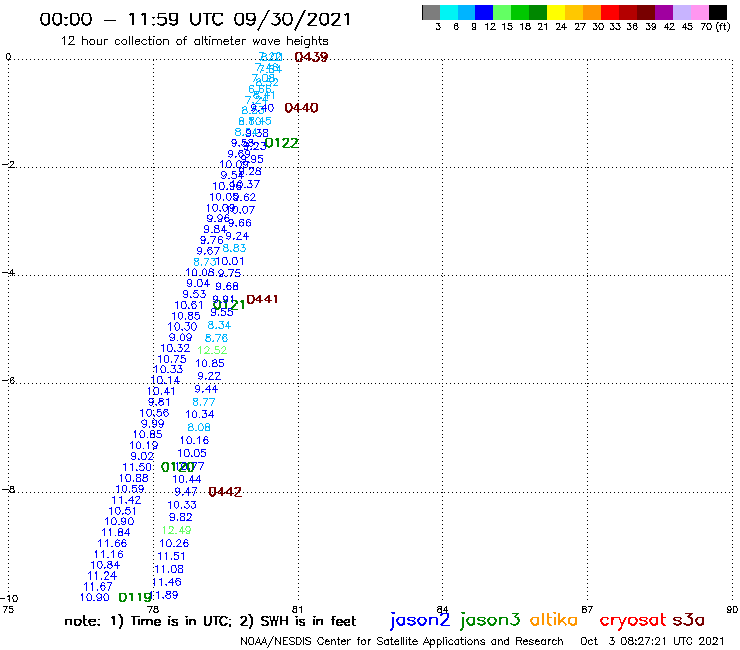Choose the yellow swatch in the color scale
Viewport: 740px width, 650px height.
pyautogui.click(x=556, y=12)
